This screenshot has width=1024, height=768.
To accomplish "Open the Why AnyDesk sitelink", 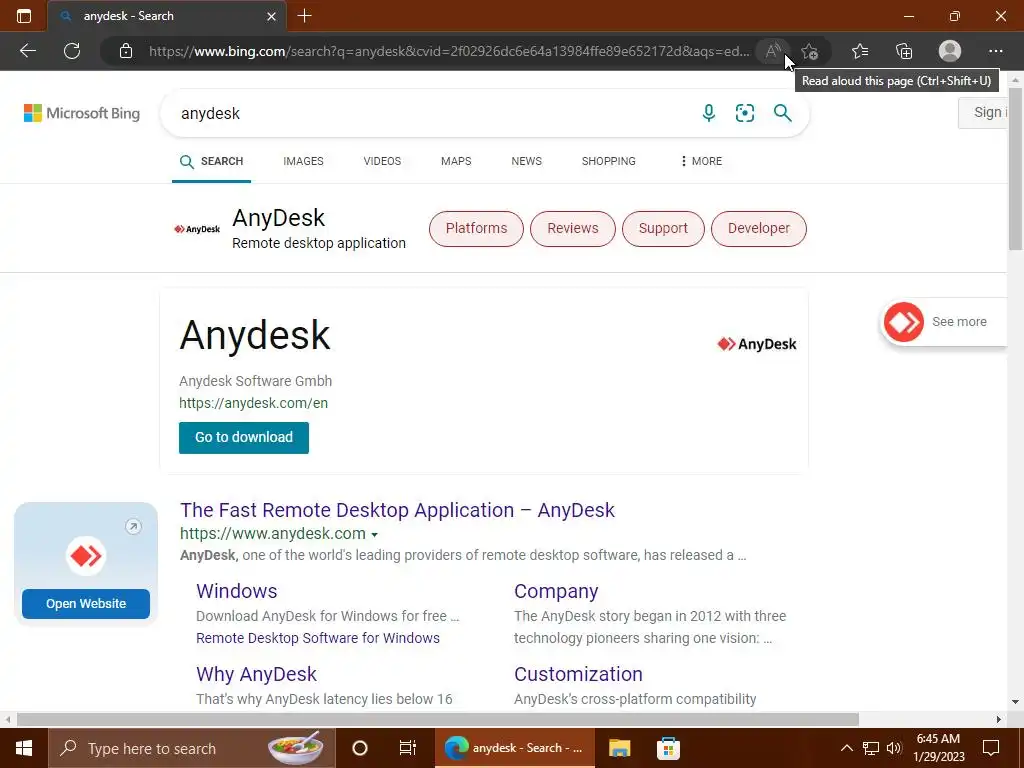I will click(x=256, y=674).
